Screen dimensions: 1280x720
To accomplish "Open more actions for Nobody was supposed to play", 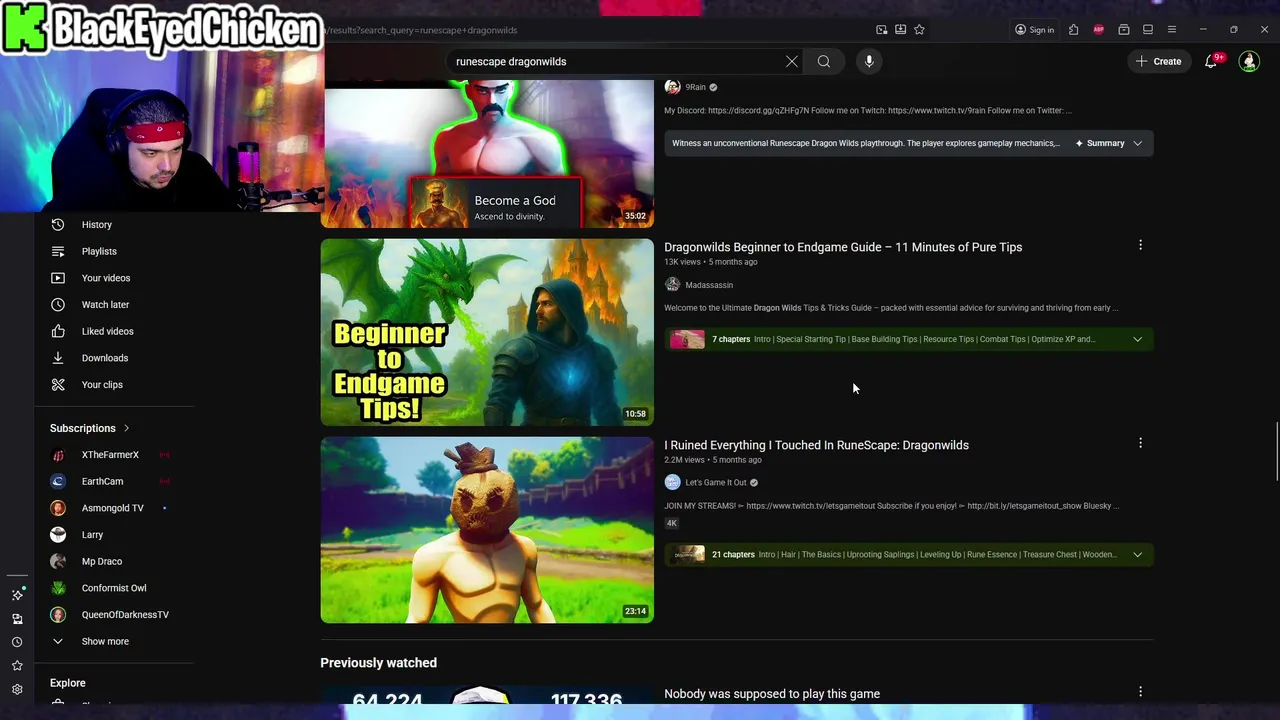I will [x=1140, y=691].
